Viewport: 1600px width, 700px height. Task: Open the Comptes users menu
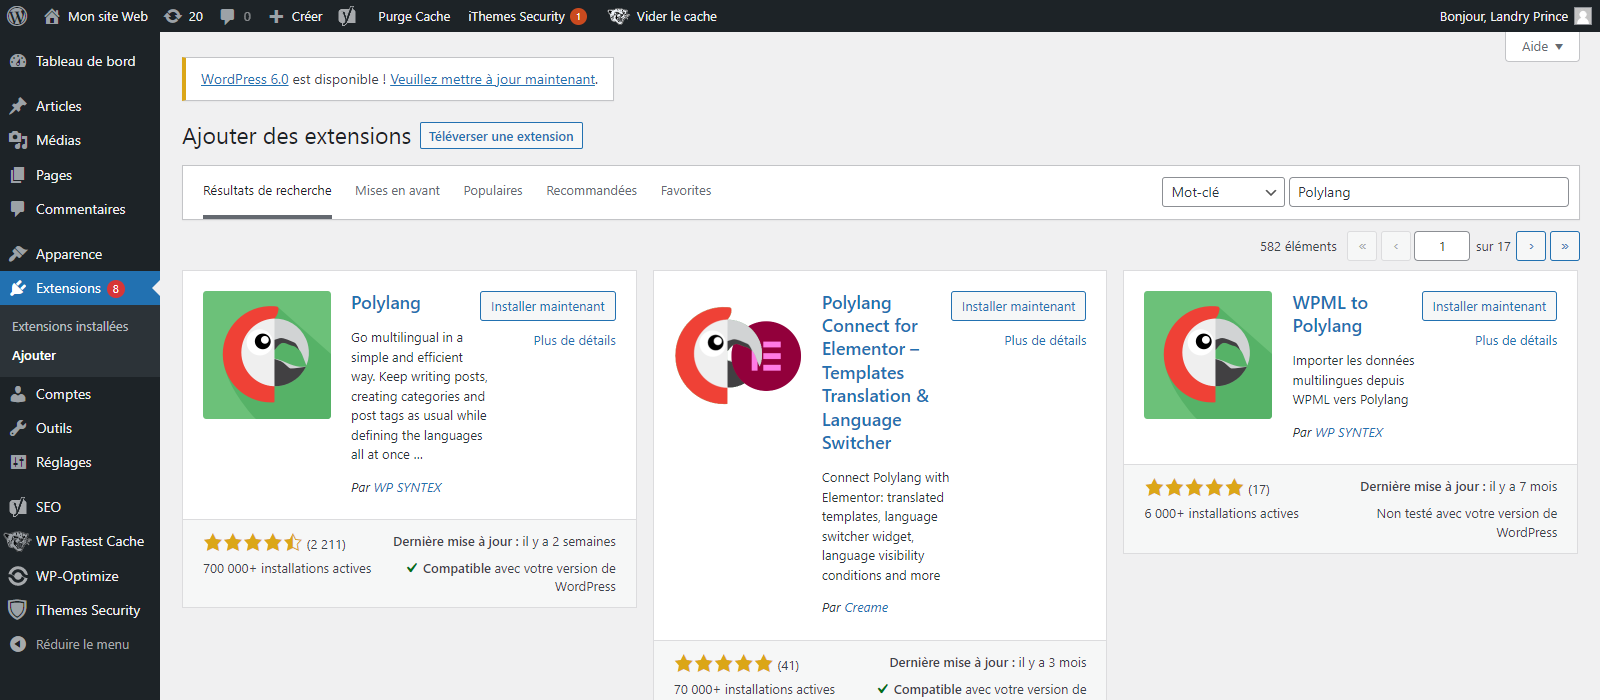pos(80,394)
